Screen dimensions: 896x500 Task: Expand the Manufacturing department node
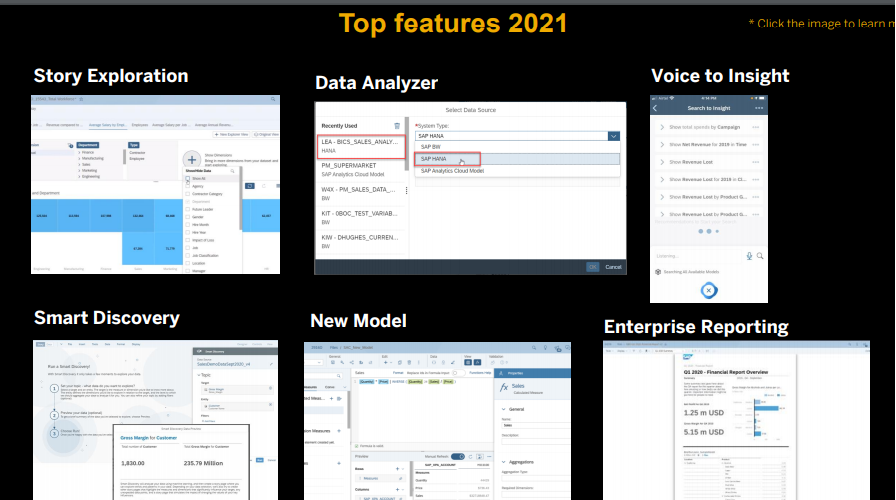[79, 158]
